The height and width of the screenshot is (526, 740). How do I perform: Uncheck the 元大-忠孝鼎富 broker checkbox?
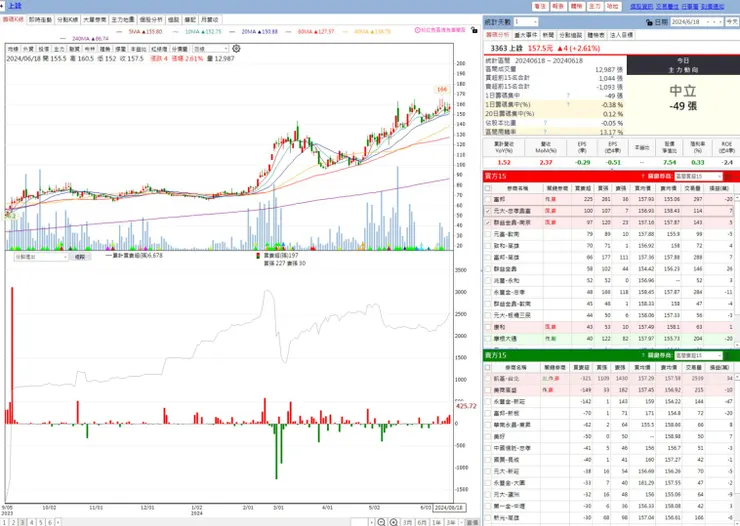click(488, 211)
